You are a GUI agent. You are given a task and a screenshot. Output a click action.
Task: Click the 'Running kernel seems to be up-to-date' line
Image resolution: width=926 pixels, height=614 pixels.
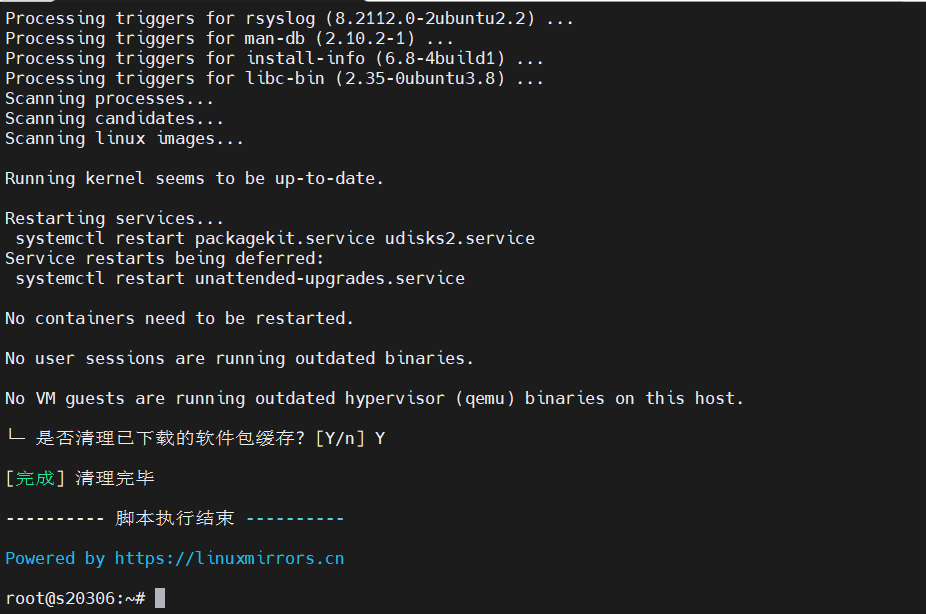(x=194, y=178)
